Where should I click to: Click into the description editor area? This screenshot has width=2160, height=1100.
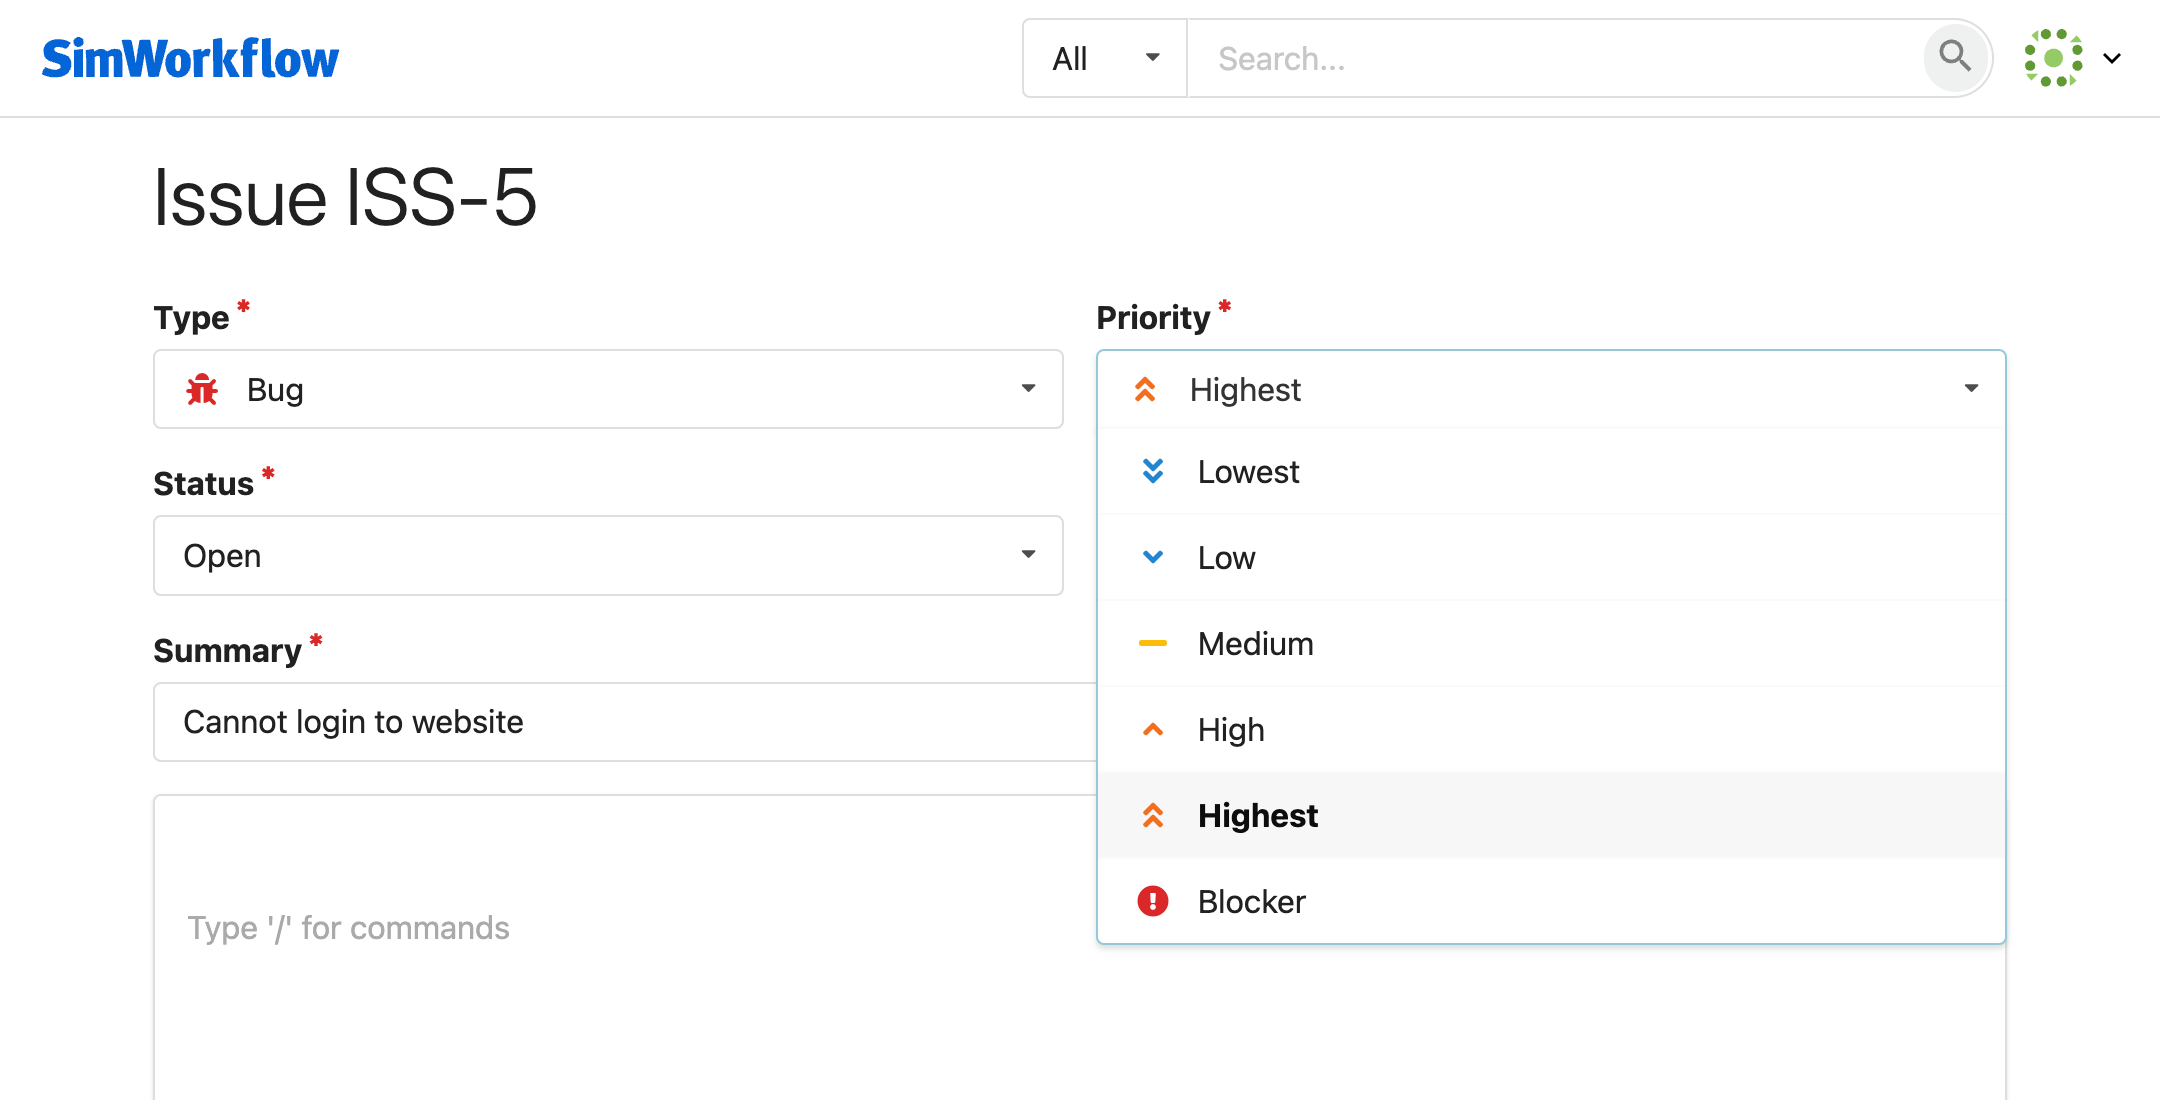[625, 947]
